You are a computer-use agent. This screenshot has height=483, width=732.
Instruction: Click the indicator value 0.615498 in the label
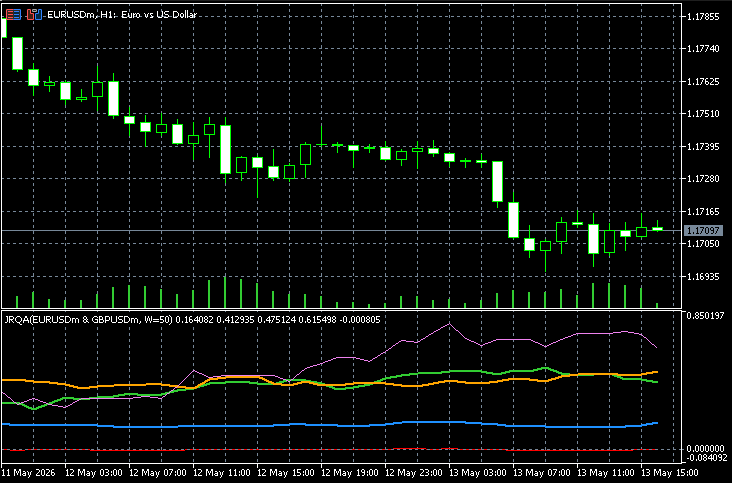point(317,320)
